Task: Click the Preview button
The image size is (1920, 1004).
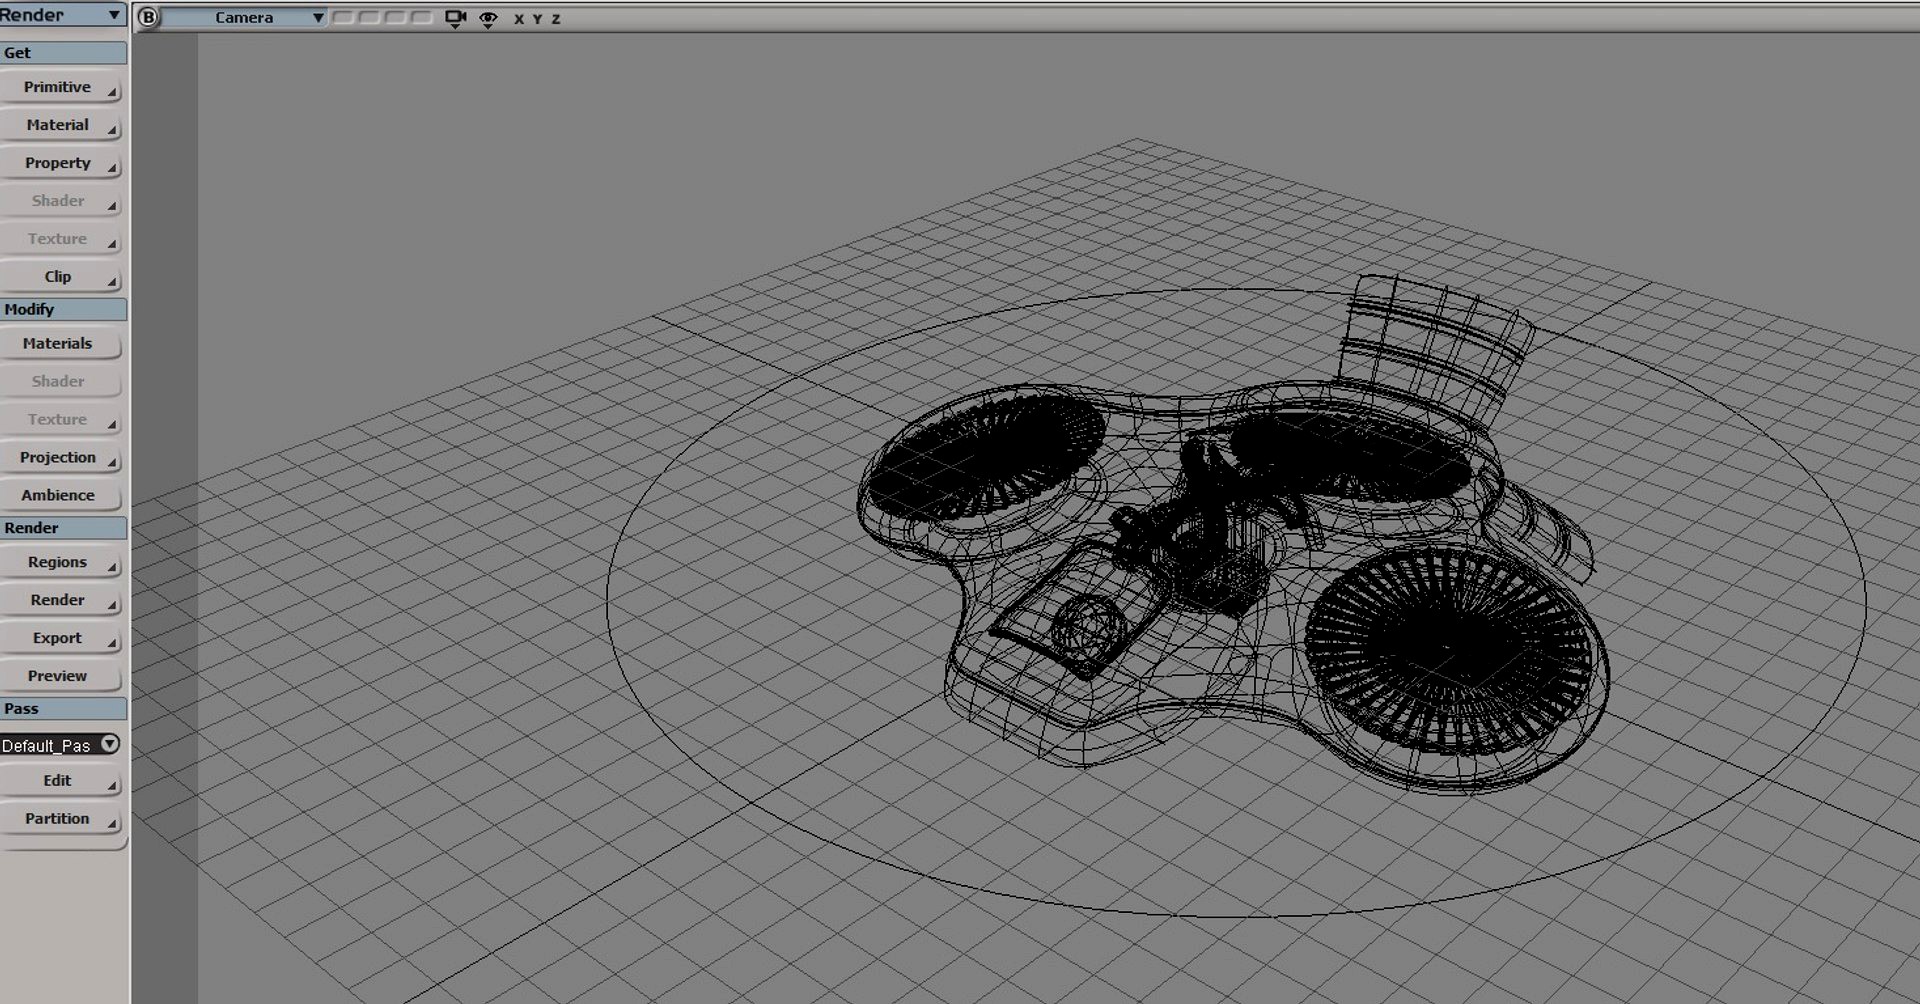Action: (61, 676)
